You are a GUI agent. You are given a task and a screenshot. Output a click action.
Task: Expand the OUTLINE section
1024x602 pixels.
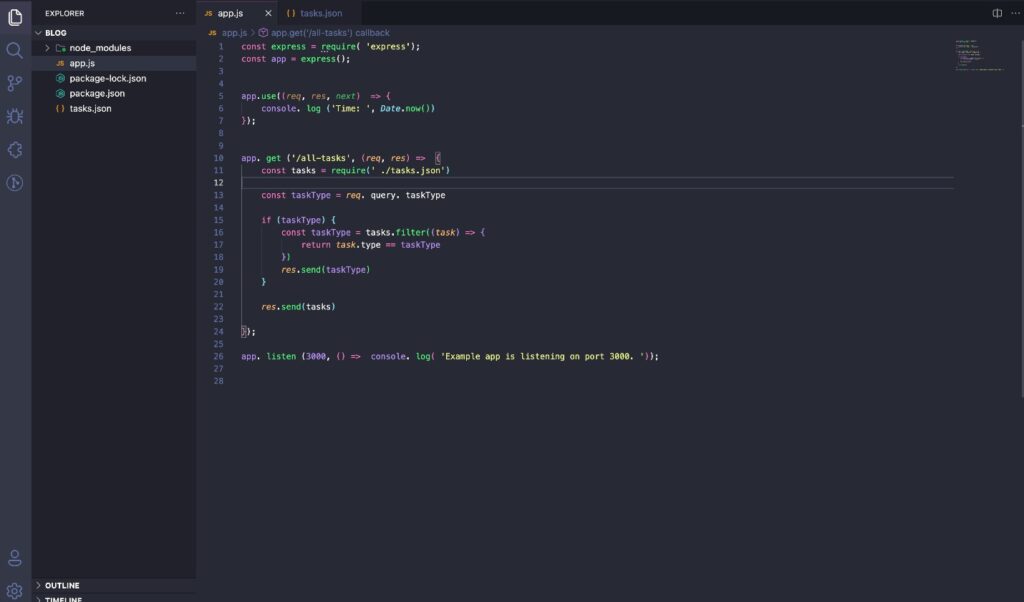(61, 585)
